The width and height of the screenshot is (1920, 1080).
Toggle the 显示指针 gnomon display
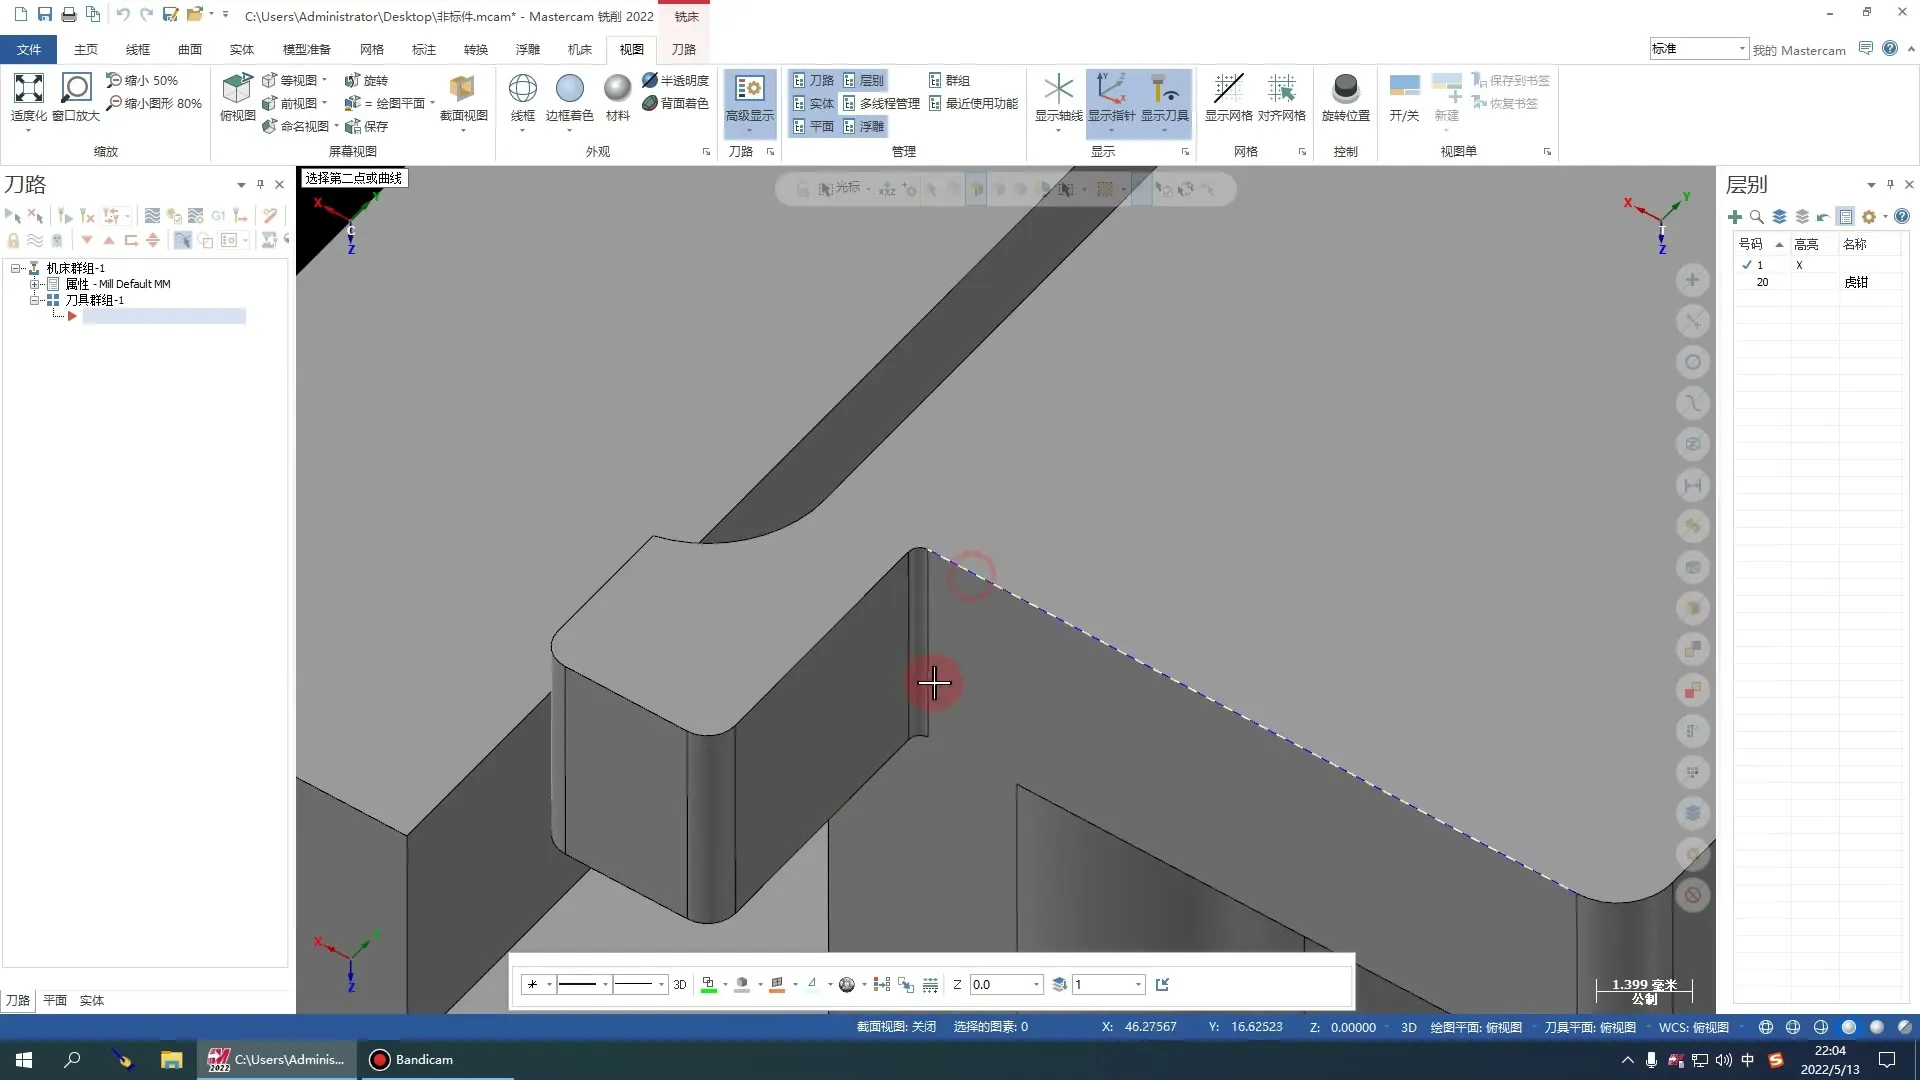point(1111,90)
